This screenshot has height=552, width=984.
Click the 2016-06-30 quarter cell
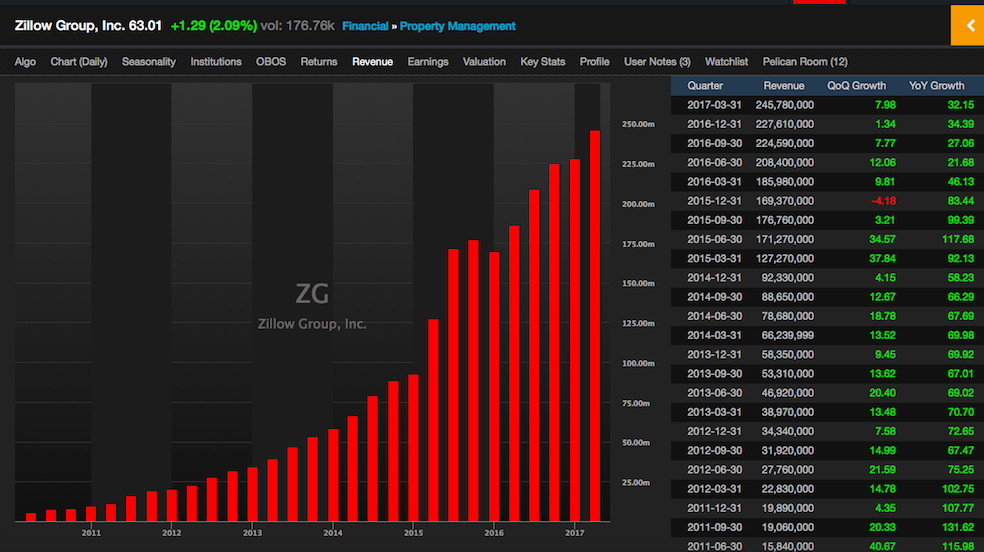(714, 162)
